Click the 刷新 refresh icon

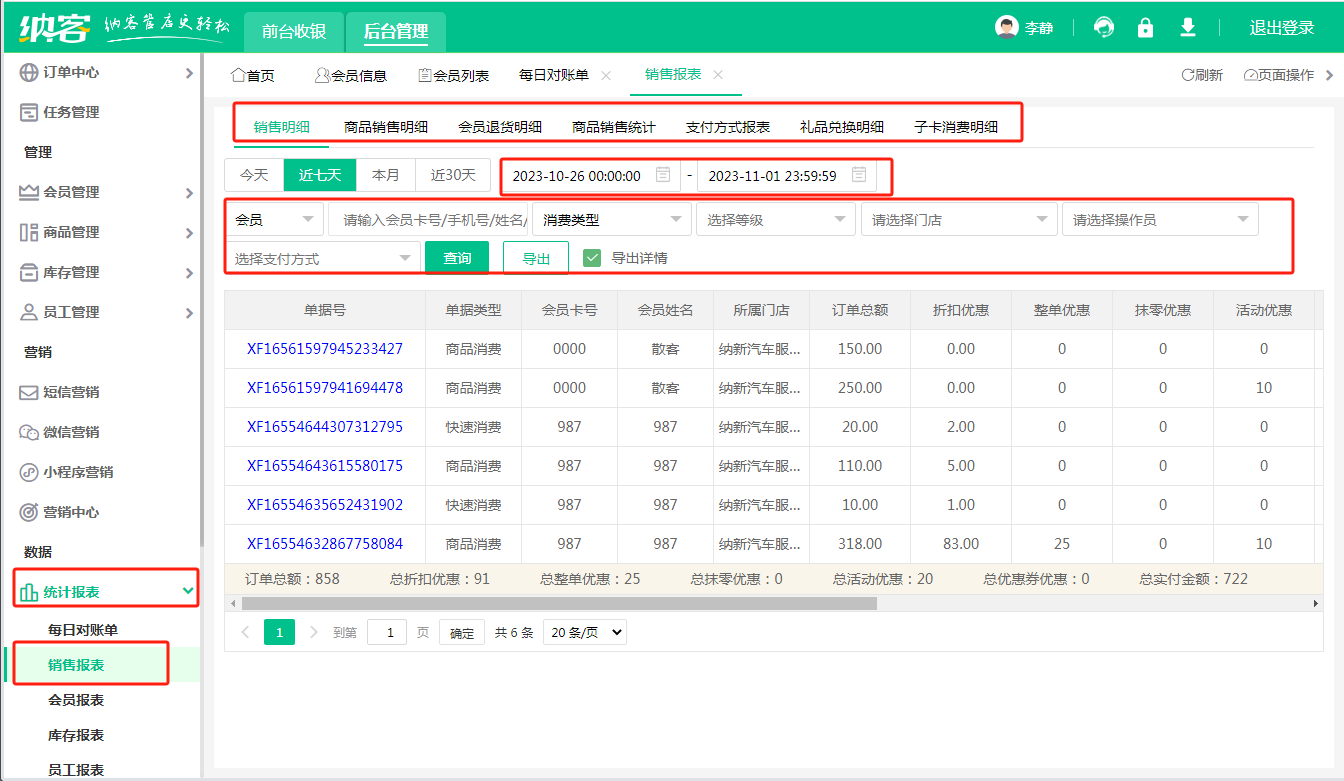pyautogui.click(x=1188, y=75)
